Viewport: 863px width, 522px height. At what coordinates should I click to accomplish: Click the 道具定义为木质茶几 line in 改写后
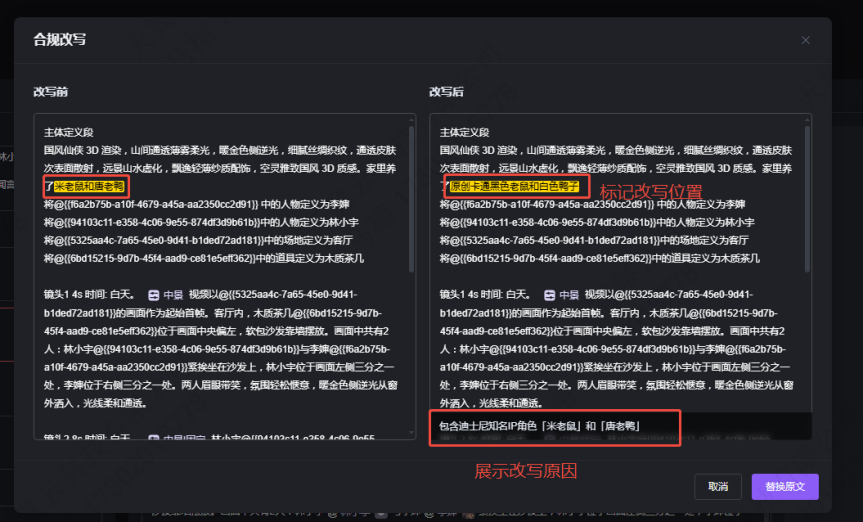[599, 258]
